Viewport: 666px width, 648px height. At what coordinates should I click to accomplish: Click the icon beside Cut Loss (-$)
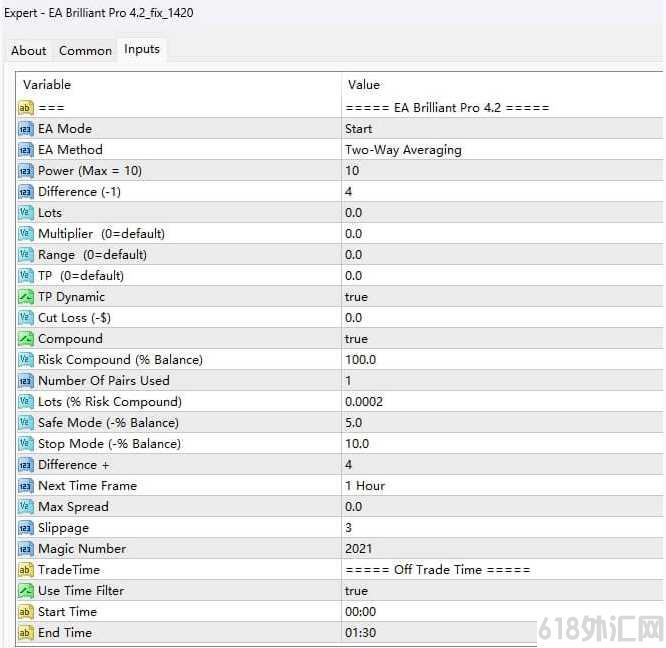[x=25, y=318]
